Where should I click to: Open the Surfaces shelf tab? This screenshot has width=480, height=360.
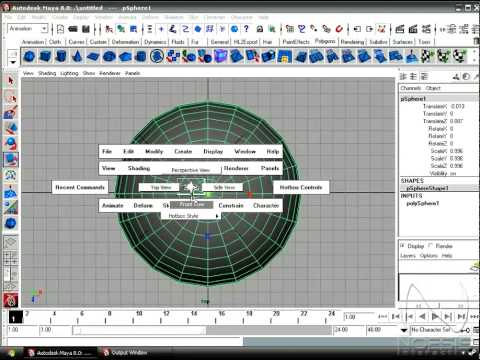[402, 42]
